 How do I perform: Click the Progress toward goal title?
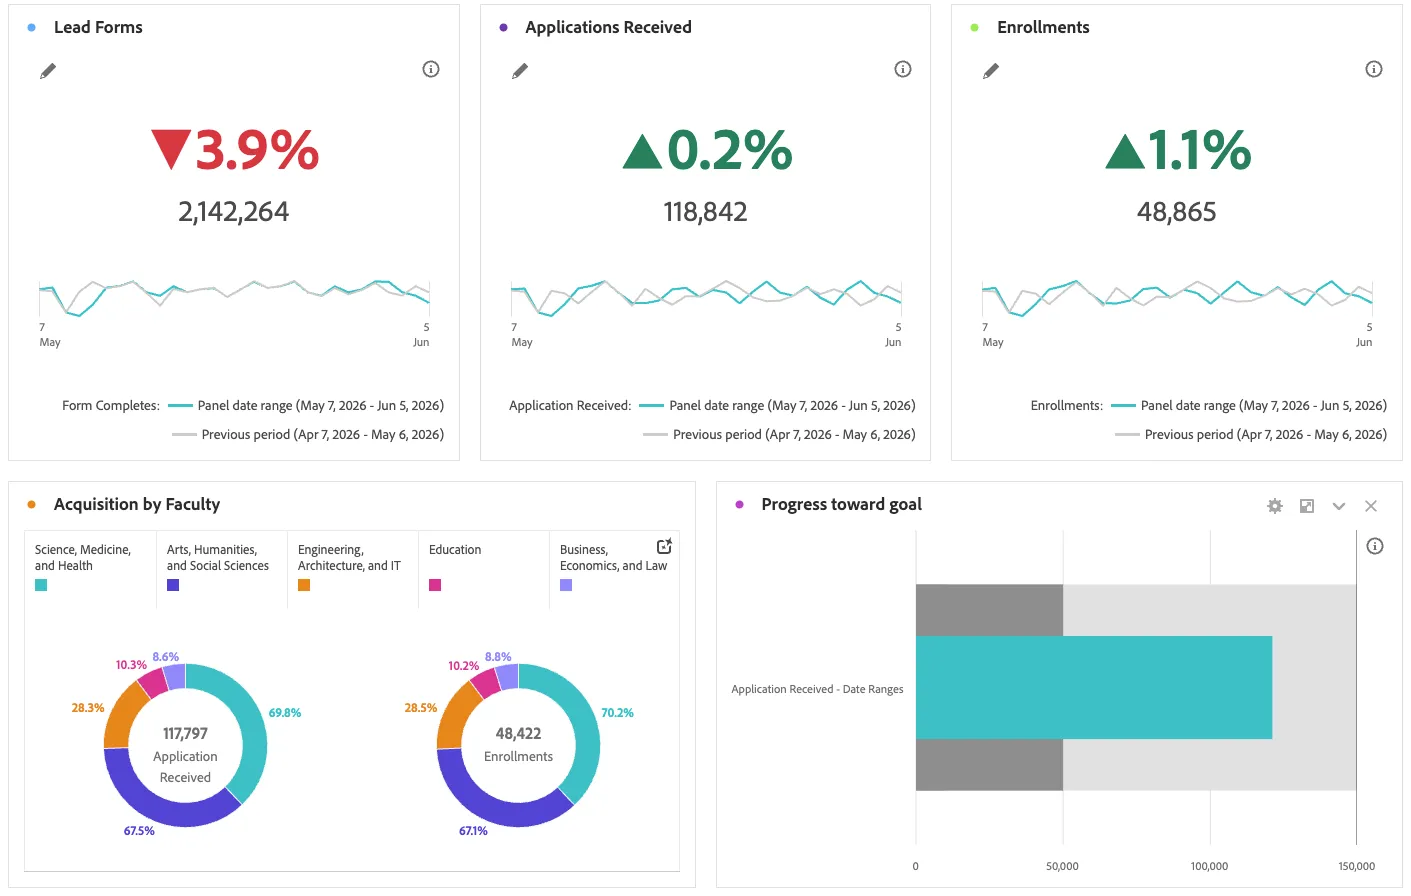842,504
